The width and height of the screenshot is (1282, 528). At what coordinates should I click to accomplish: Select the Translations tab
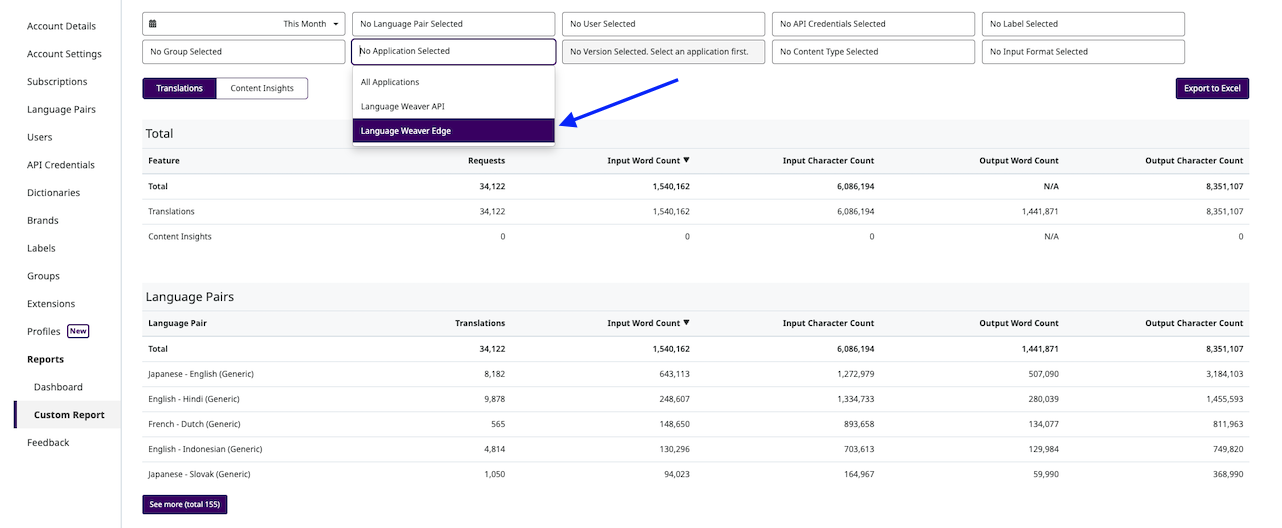coord(179,89)
